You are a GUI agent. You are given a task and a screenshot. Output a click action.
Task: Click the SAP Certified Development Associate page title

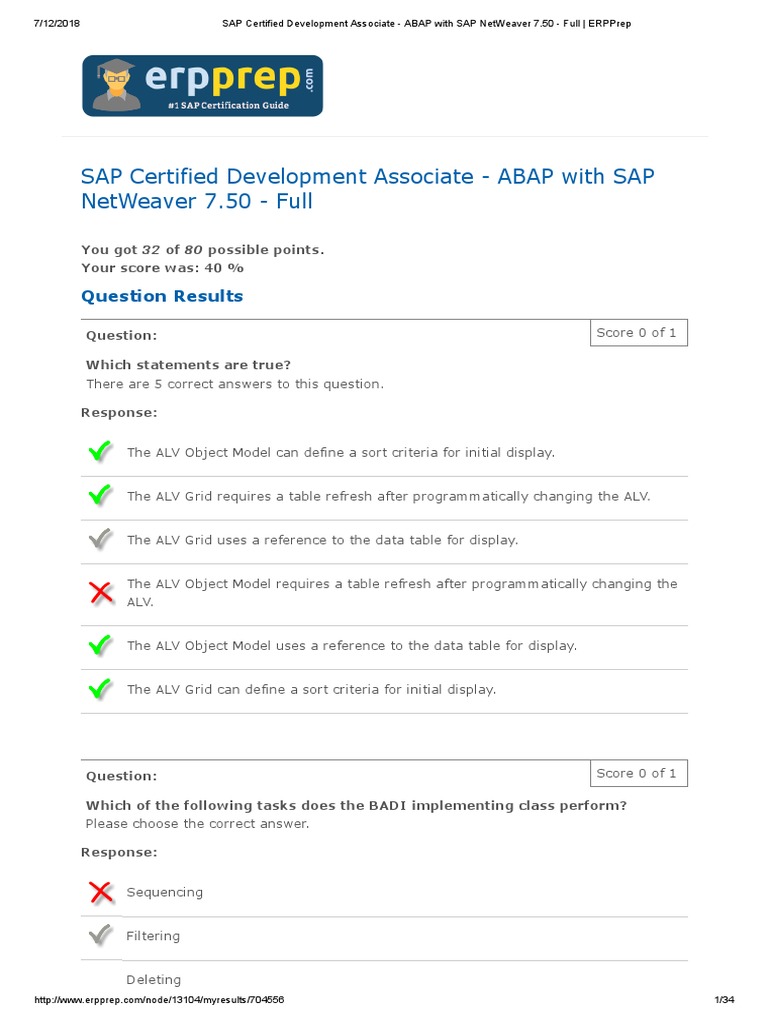tap(367, 189)
